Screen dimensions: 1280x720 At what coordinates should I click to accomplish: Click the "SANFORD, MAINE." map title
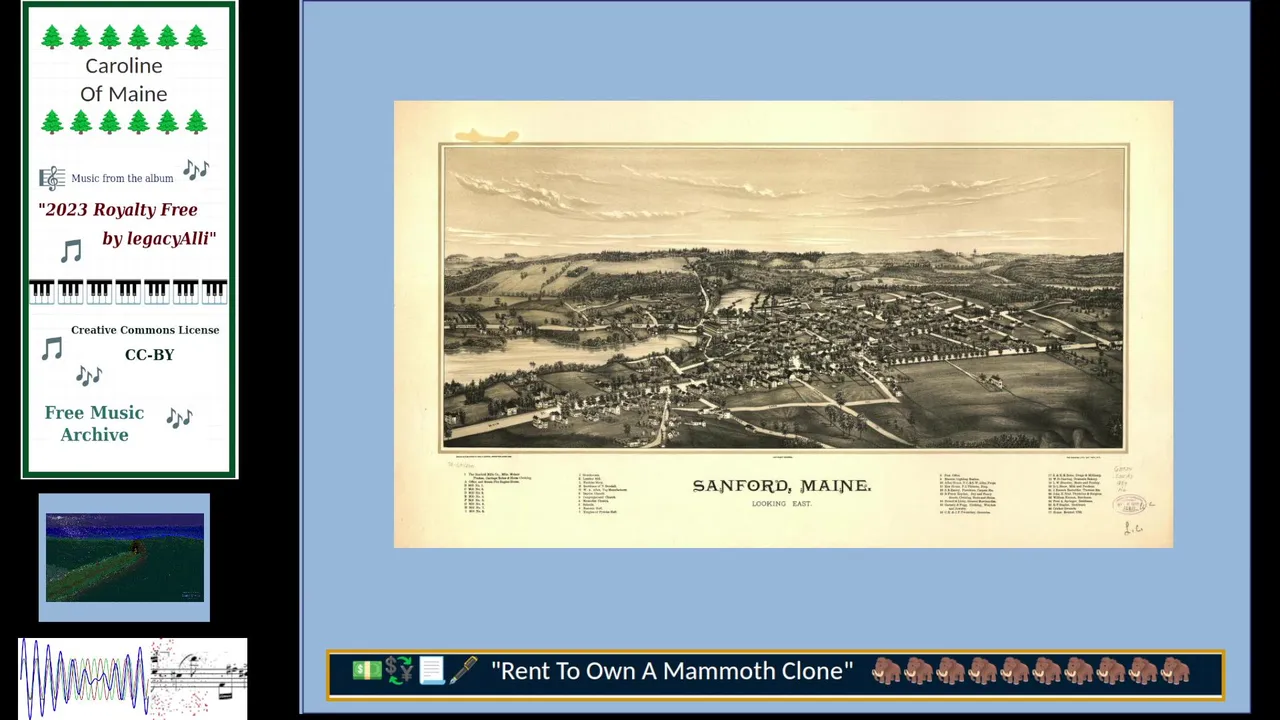[x=782, y=486]
